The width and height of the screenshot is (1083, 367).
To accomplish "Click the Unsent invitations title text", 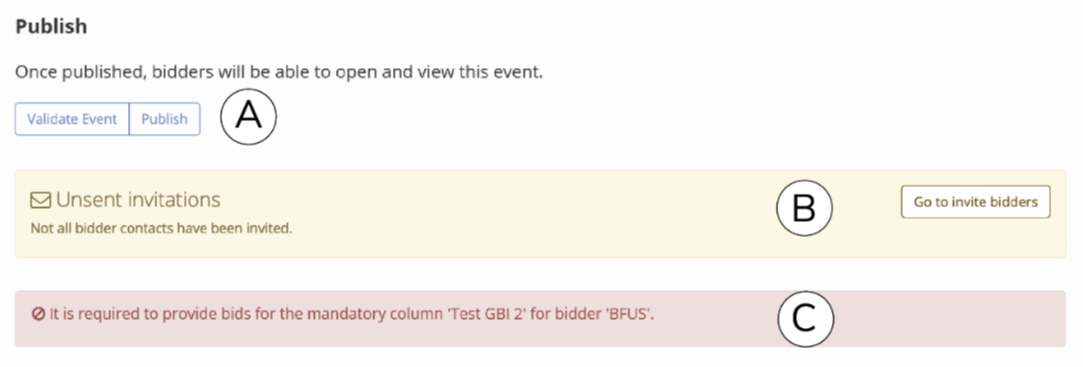I will click(138, 200).
